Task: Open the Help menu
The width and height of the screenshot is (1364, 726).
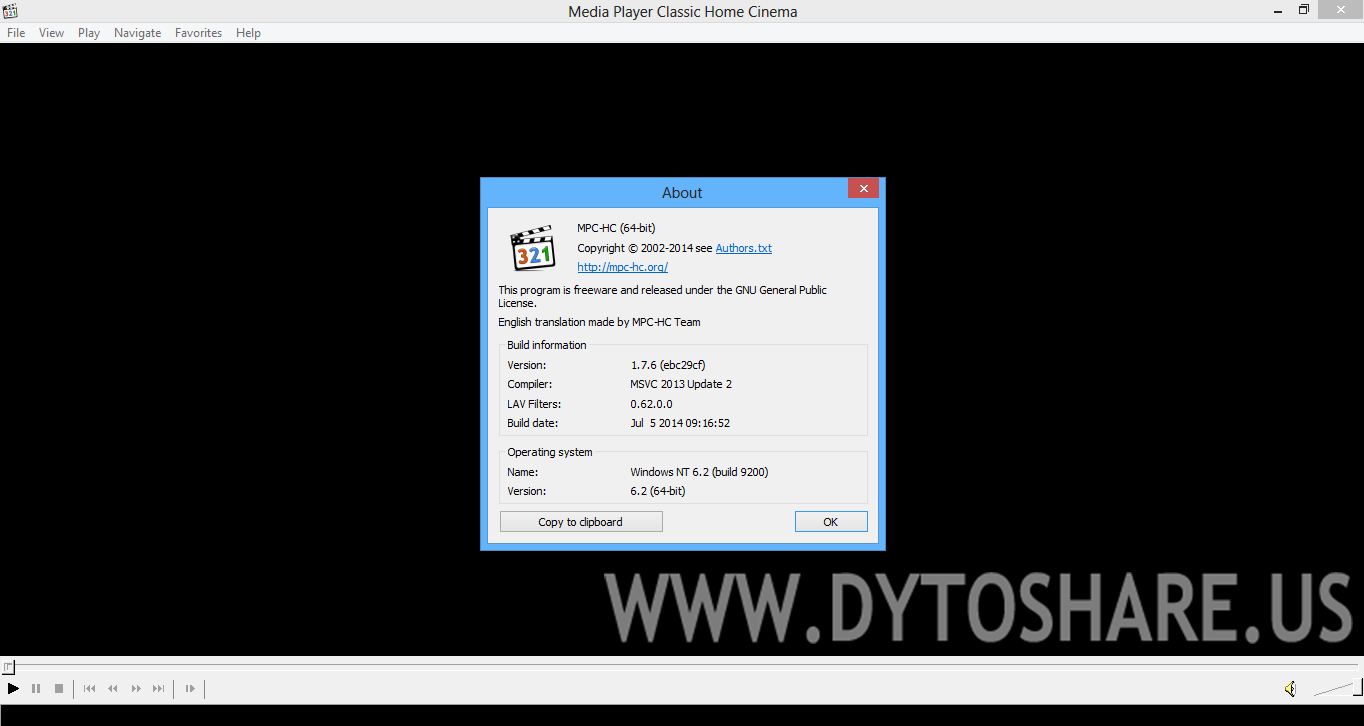Action: tap(248, 33)
